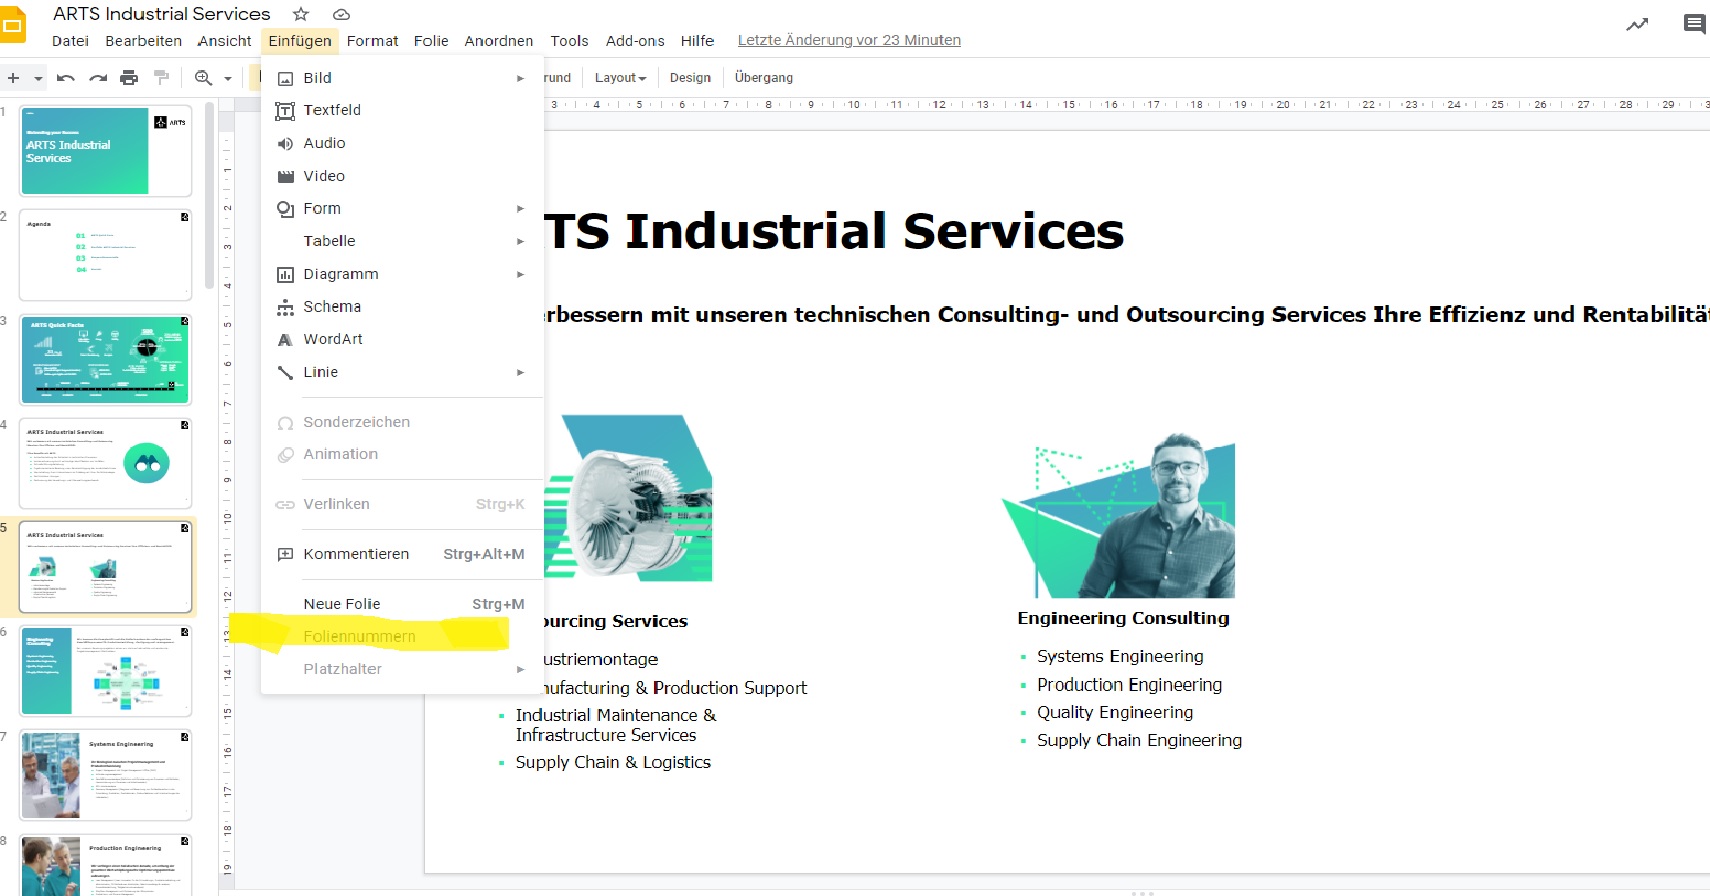
Task: Click the new slide plus button
Action: click(x=13, y=78)
